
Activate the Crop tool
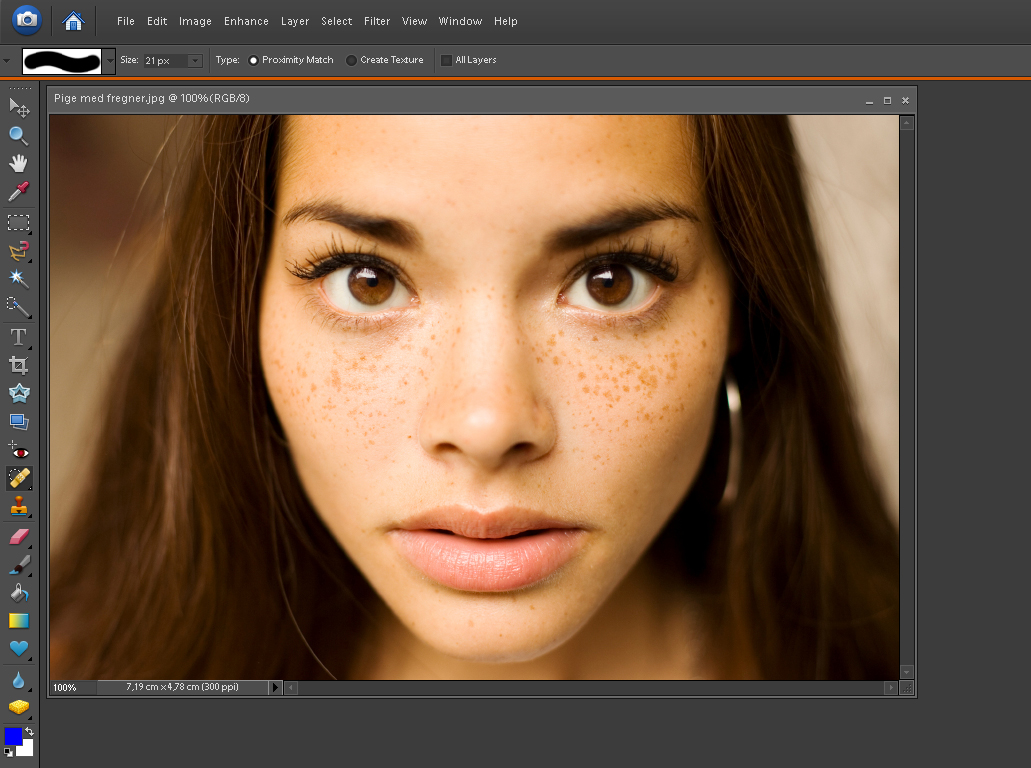pyautogui.click(x=18, y=365)
